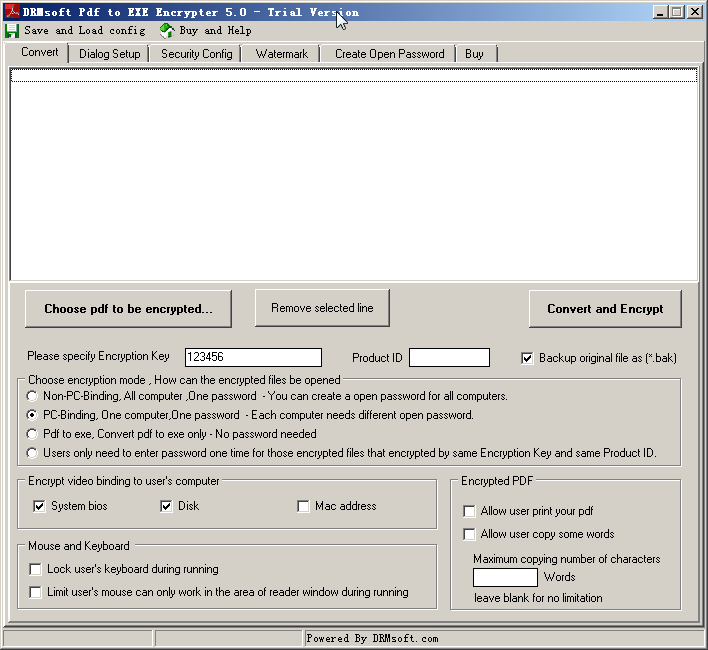Viewport: 708px width, 650px height.
Task: Open Create Open Password tab
Action: point(389,54)
